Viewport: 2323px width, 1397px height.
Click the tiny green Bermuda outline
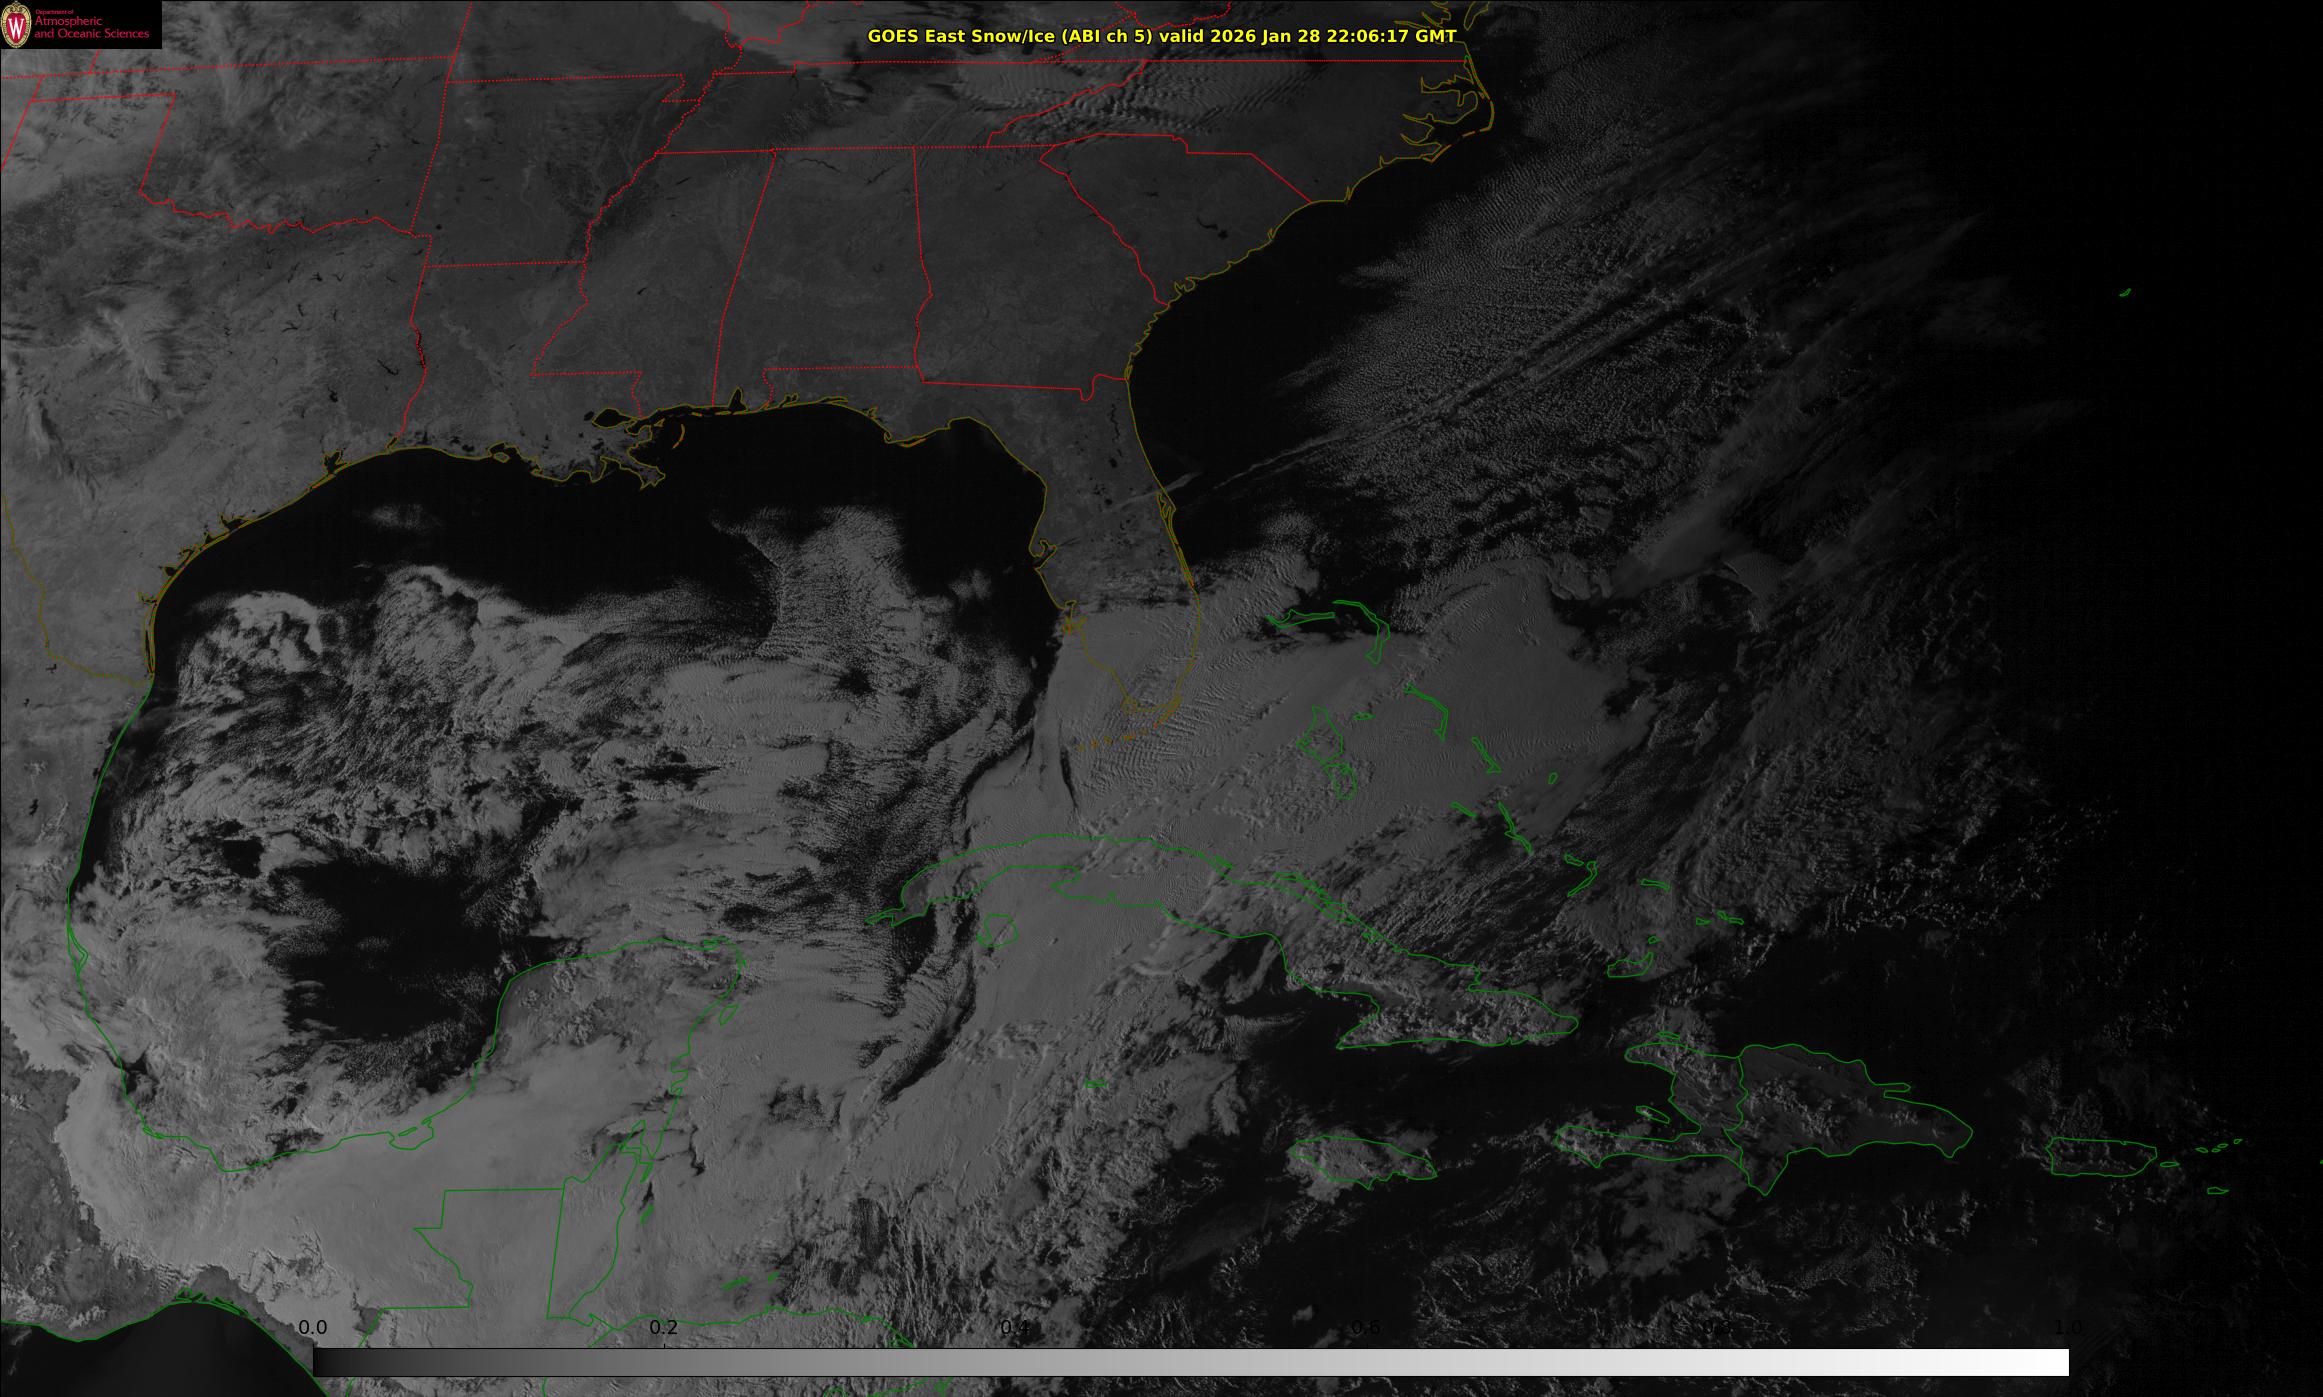pyautogui.click(x=2124, y=293)
